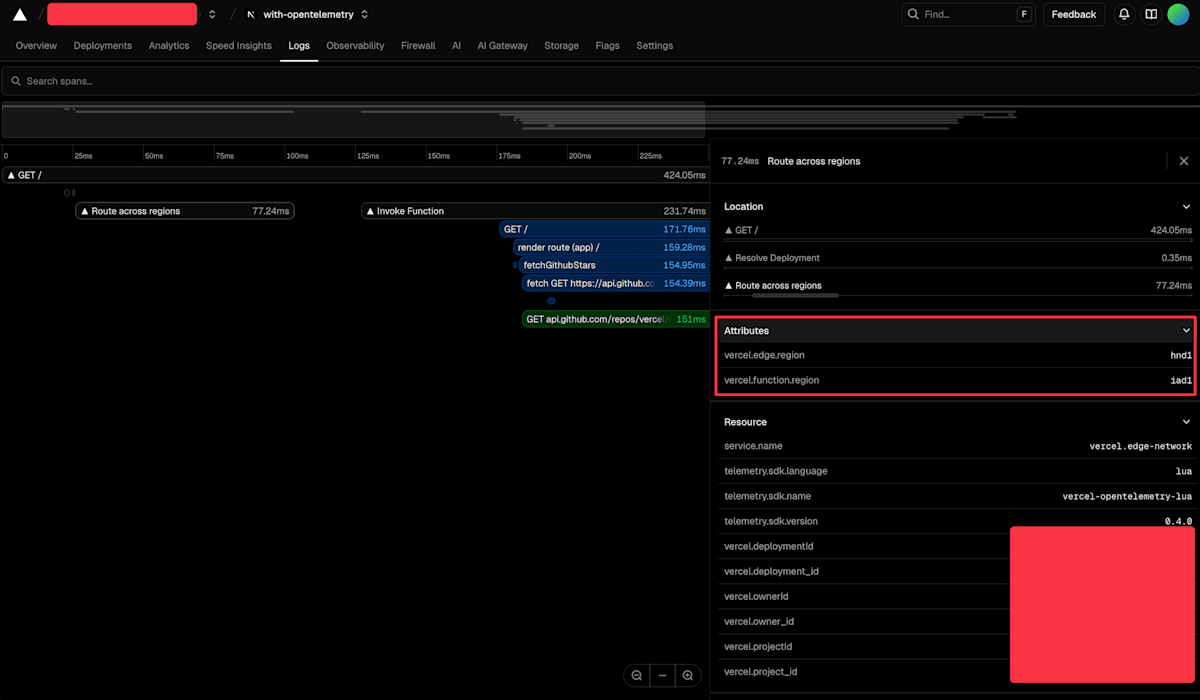
Task: Switch to the Firewall tab
Action: [418, 46]
